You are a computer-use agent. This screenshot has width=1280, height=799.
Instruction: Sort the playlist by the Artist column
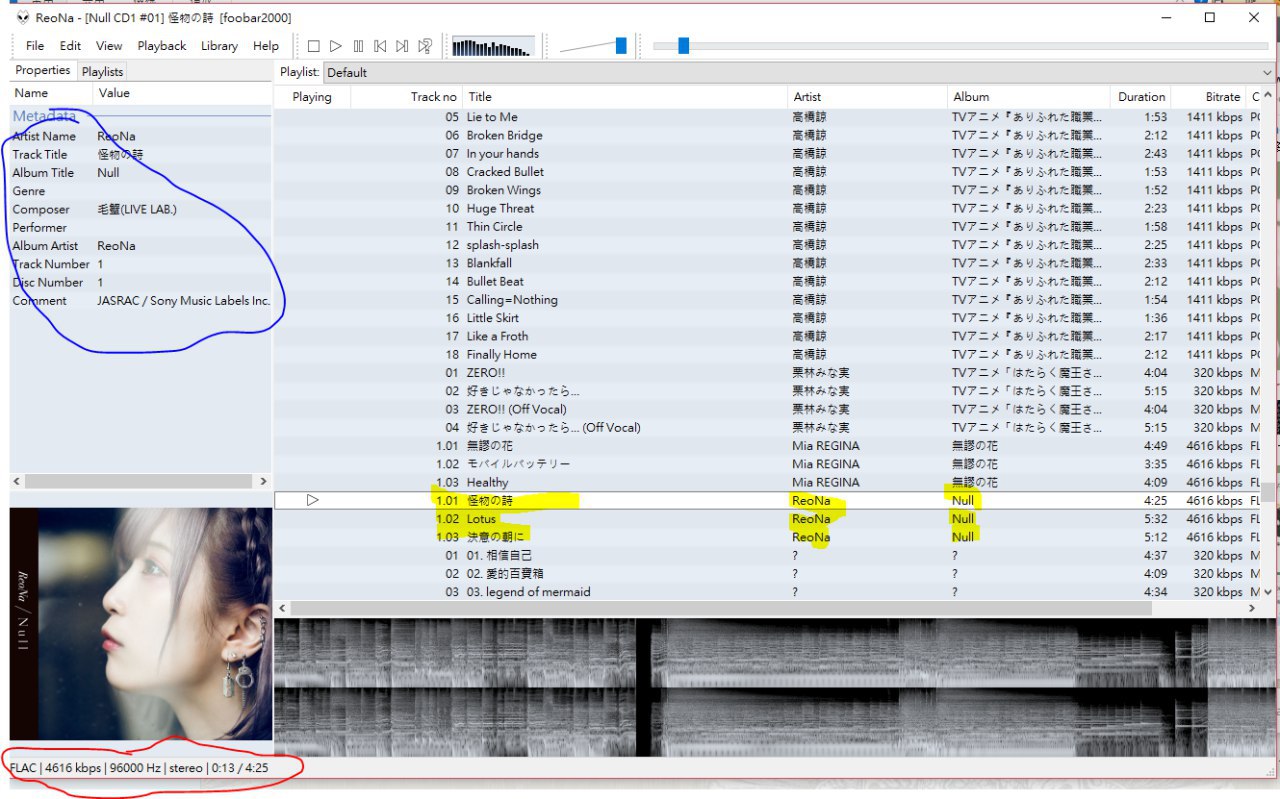pyautogui.click(x=868, y=97)
